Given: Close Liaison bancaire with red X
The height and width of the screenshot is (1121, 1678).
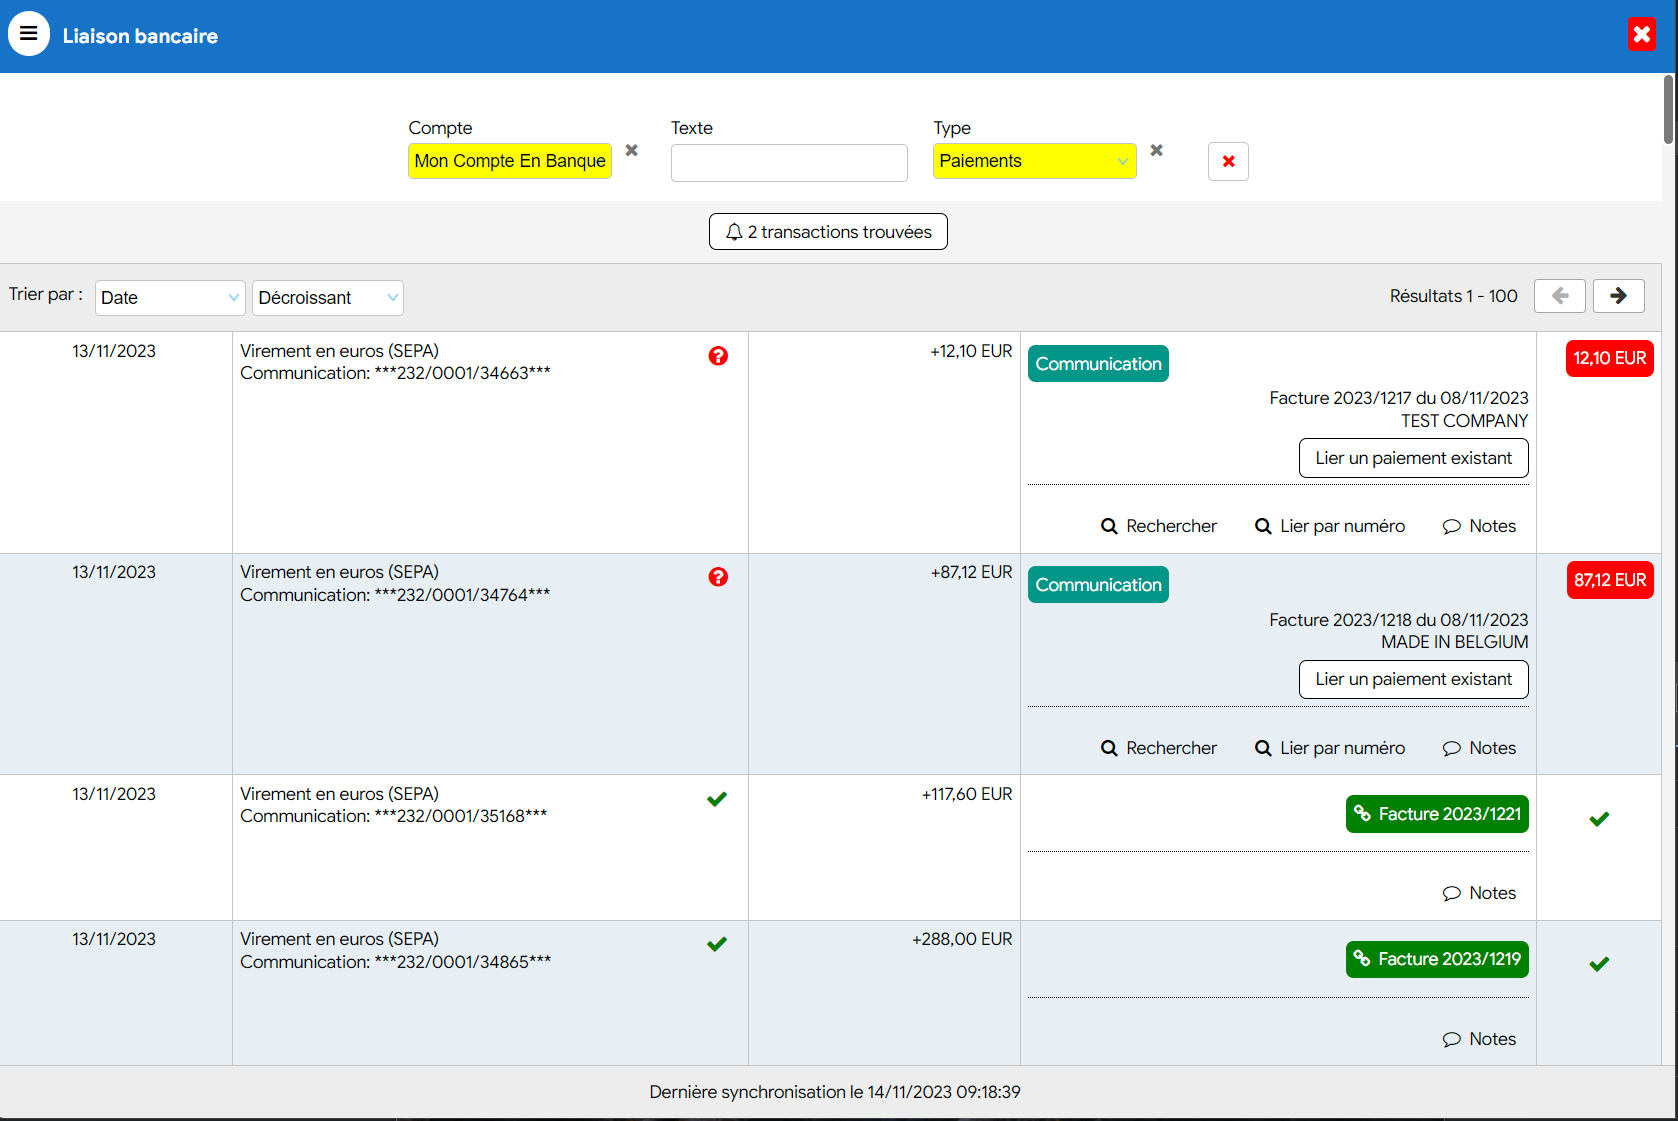Looking at the screenshot, I should point(1641,35).
